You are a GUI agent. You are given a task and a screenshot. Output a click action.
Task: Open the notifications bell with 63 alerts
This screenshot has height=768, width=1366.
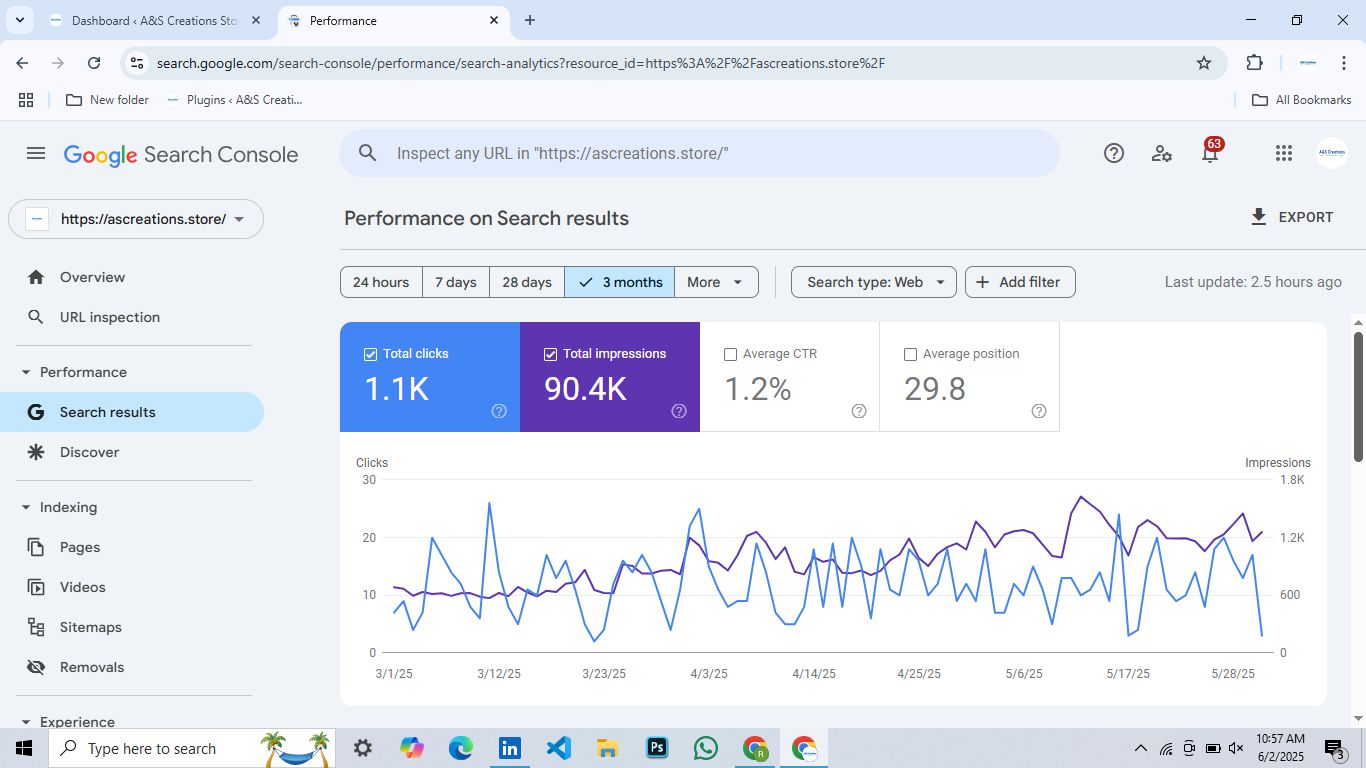point(1210,153)
